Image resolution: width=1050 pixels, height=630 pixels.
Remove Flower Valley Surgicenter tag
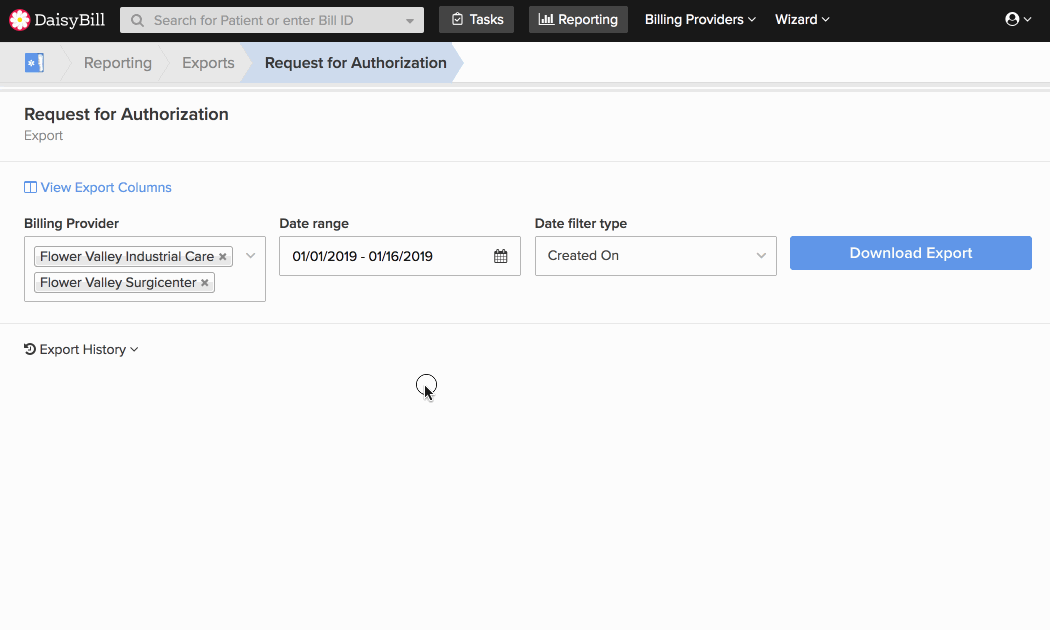pyautogui.click(x=205, y=283)
